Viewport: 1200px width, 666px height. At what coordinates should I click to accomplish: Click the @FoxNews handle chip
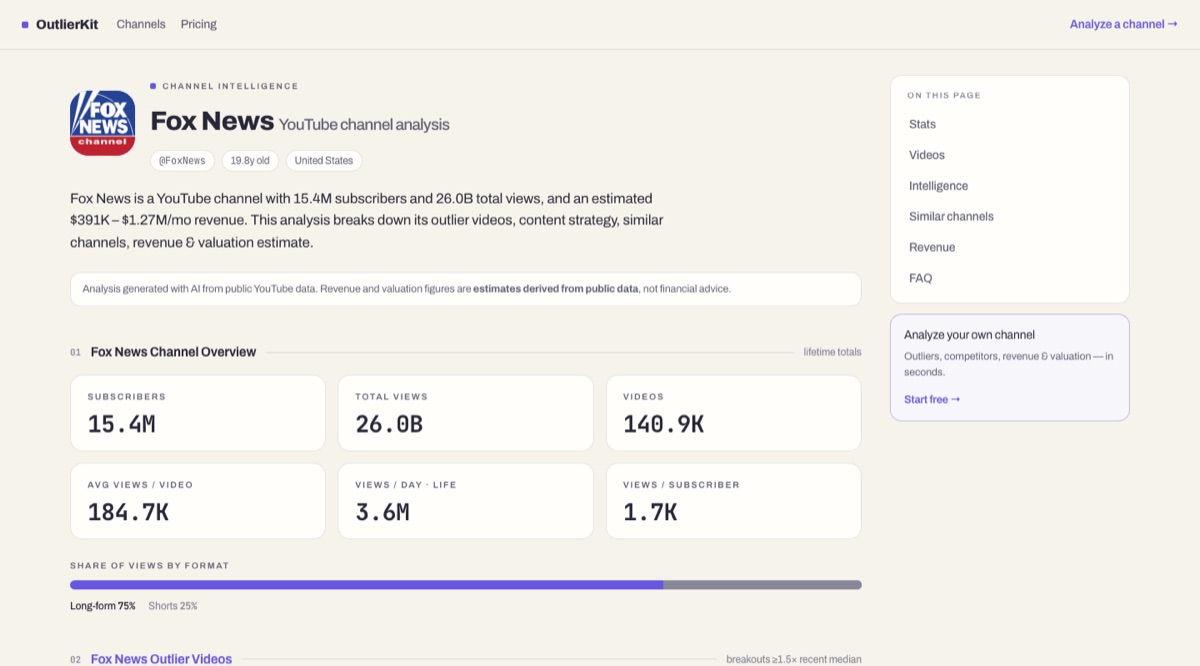(182, 160)
